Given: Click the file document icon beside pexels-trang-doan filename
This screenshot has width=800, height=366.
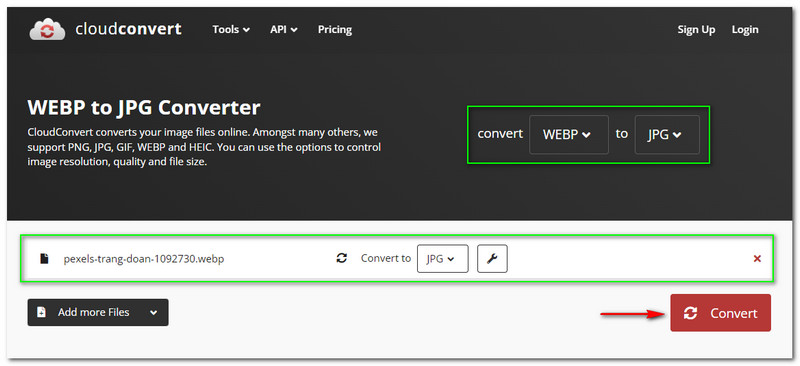Looking at the screenshot, I should pos(44,259).
